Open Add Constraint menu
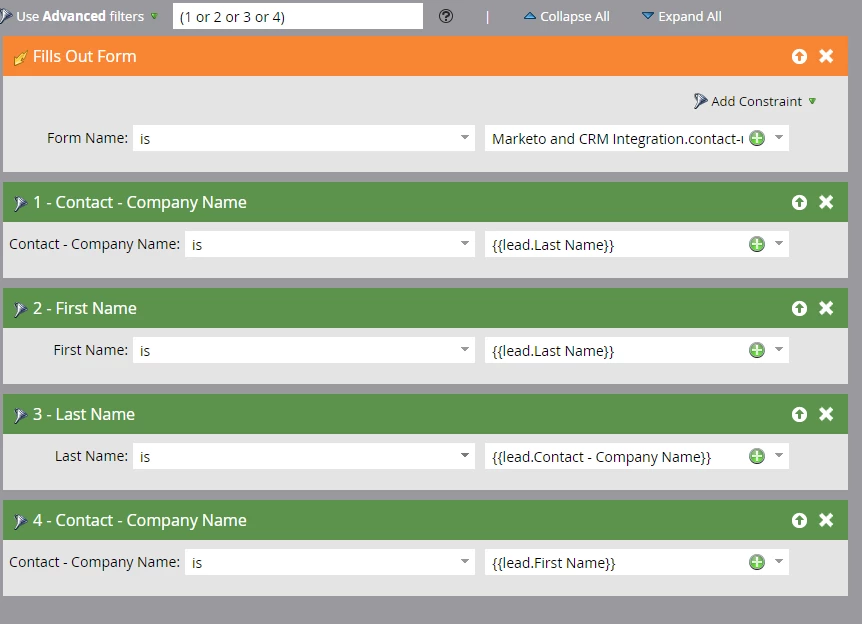The image size is (862, 624). pos(755,101)
